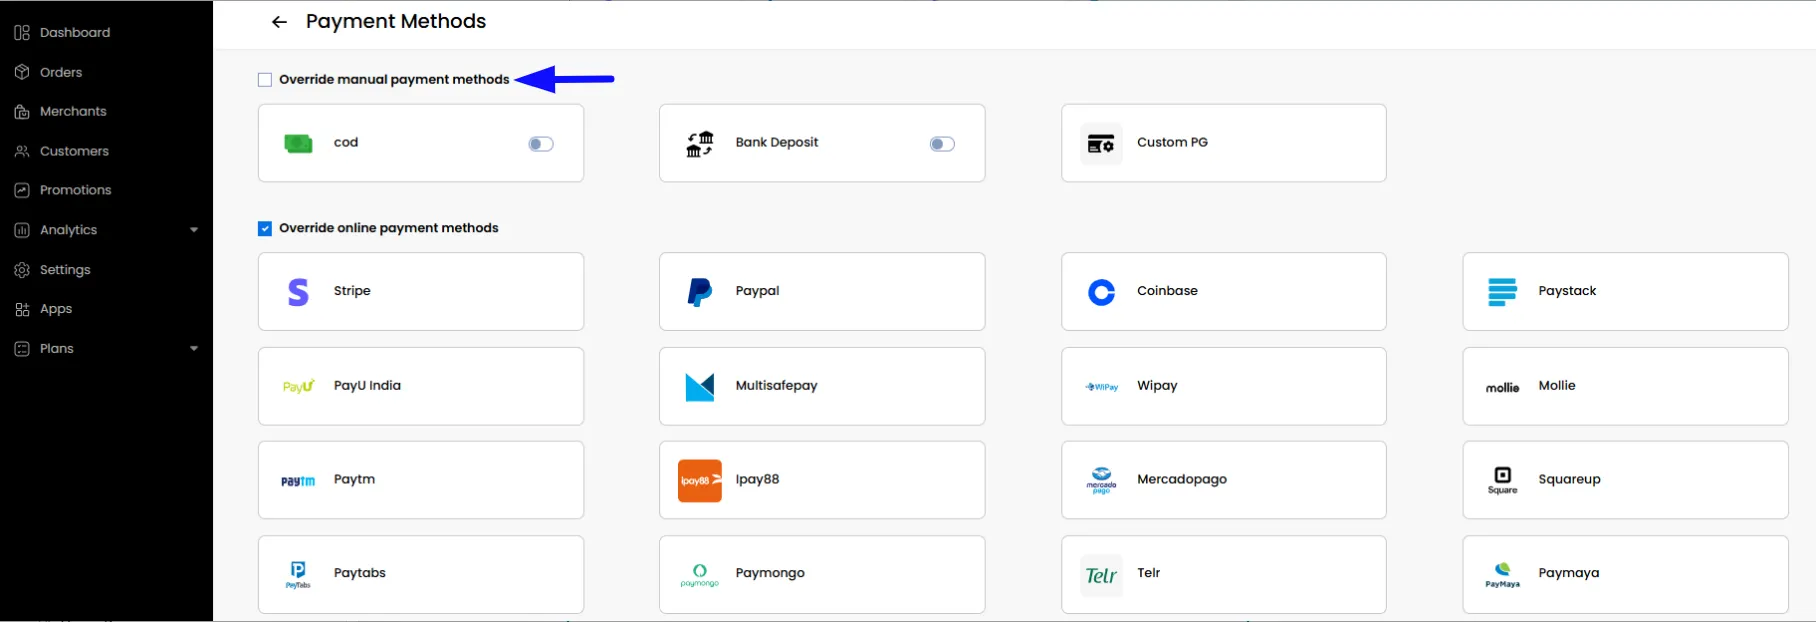Select the Wipay payment card
Image resolution: width=1816 pixels, height=622 pixels.
pyautogui.click(x=1224, y=386)
